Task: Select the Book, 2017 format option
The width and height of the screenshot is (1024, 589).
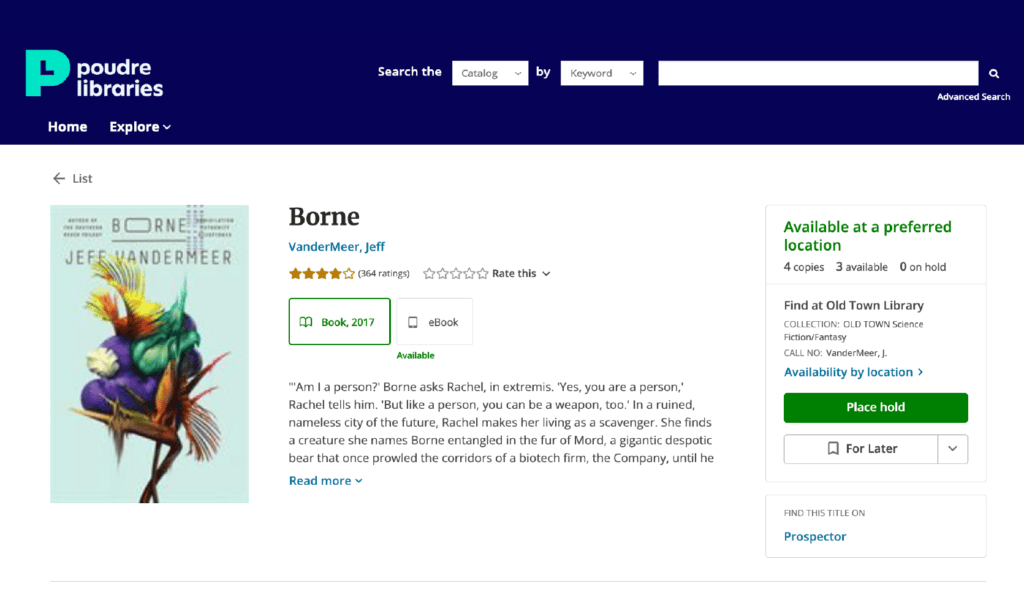Action: coord(339,322)
